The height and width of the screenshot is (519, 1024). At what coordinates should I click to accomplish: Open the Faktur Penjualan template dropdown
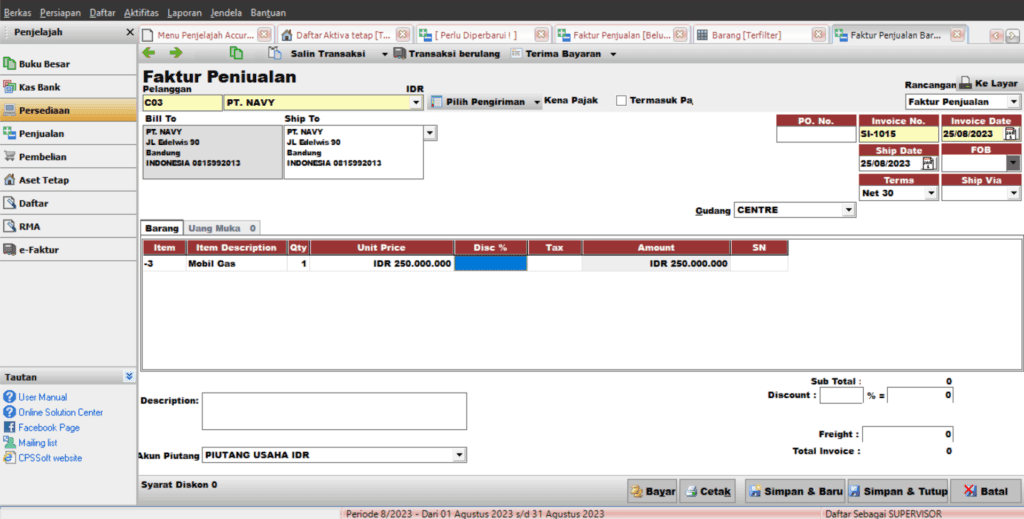1014,102
